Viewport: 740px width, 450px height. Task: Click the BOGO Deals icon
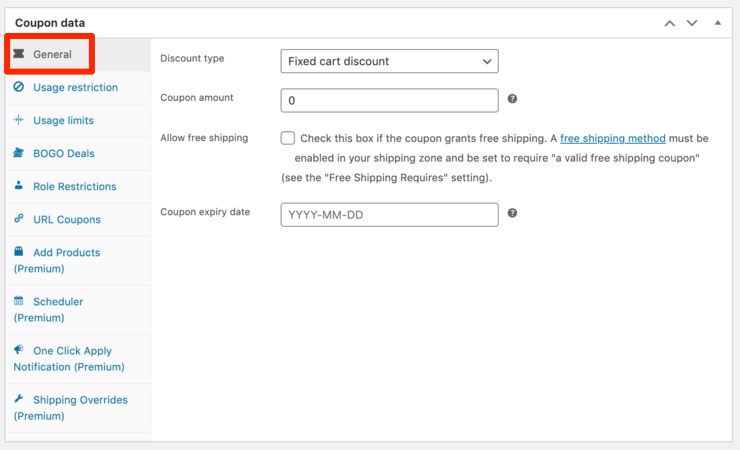point(19,152)
